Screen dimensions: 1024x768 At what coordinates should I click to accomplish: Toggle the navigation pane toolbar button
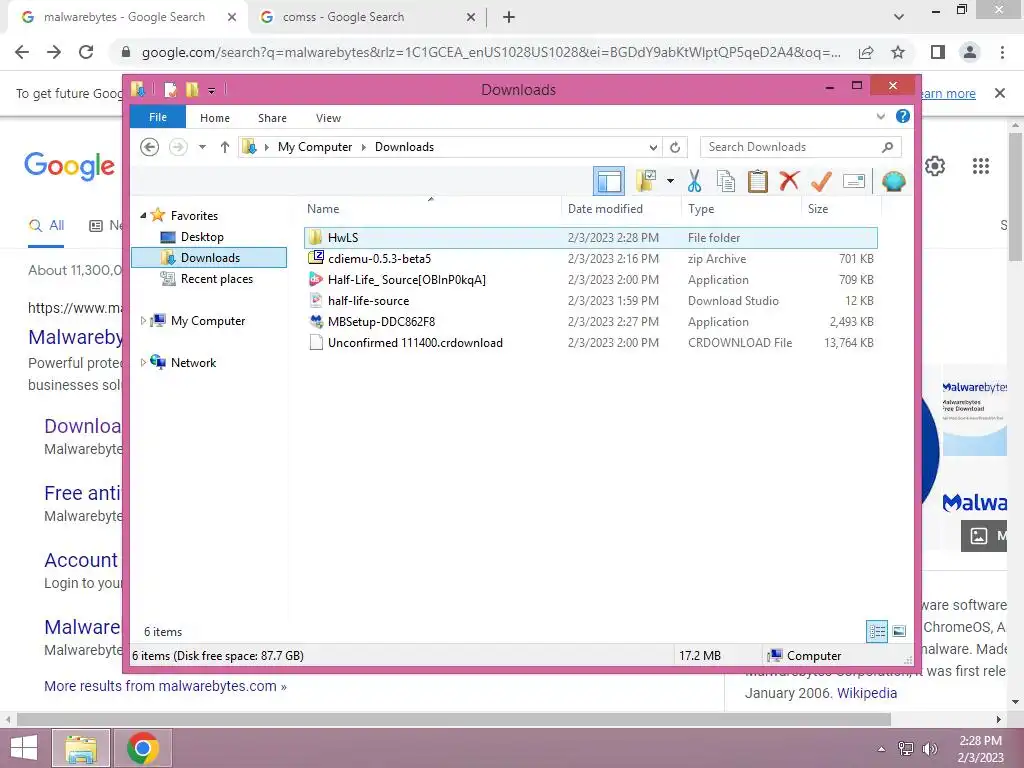[x=609, y=181]
